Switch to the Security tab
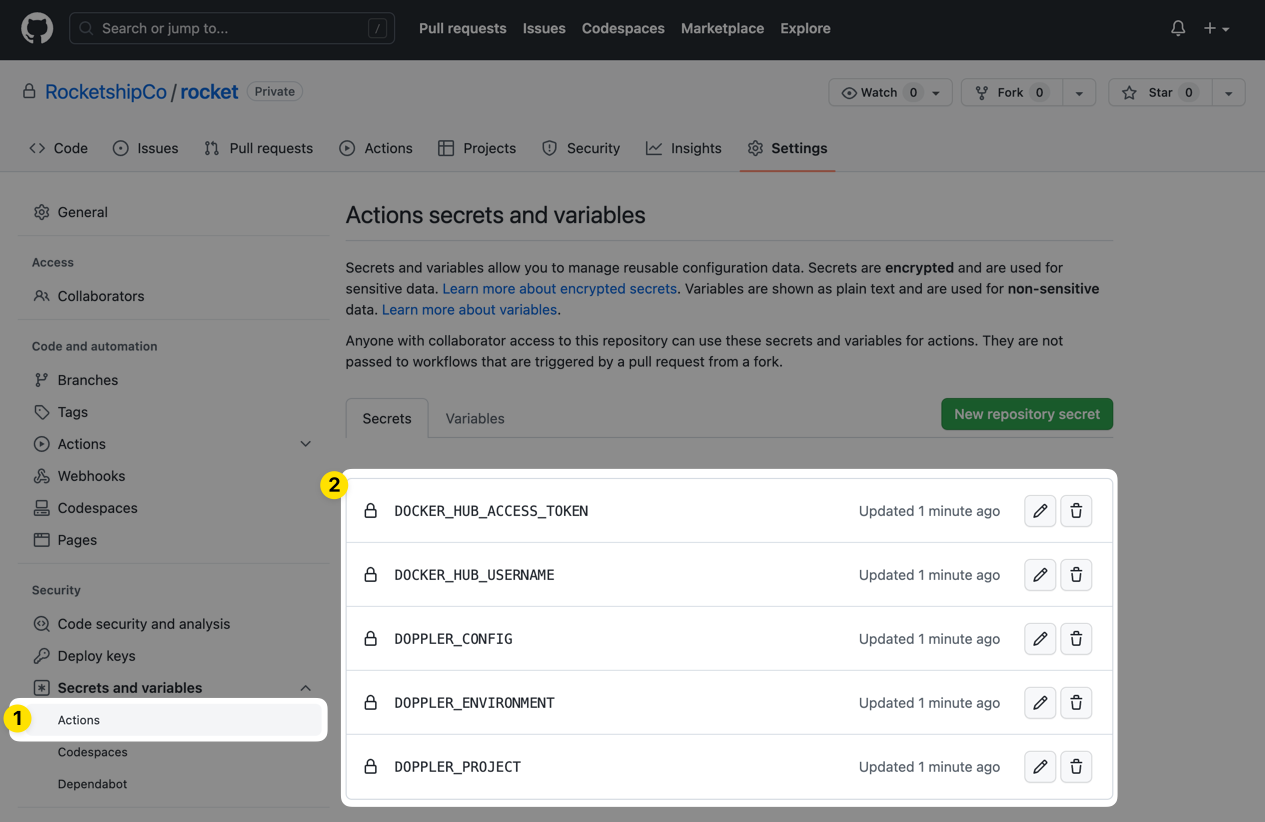Image resolution: width=1265 pixels, height=822 pixels. coord(581,148)
